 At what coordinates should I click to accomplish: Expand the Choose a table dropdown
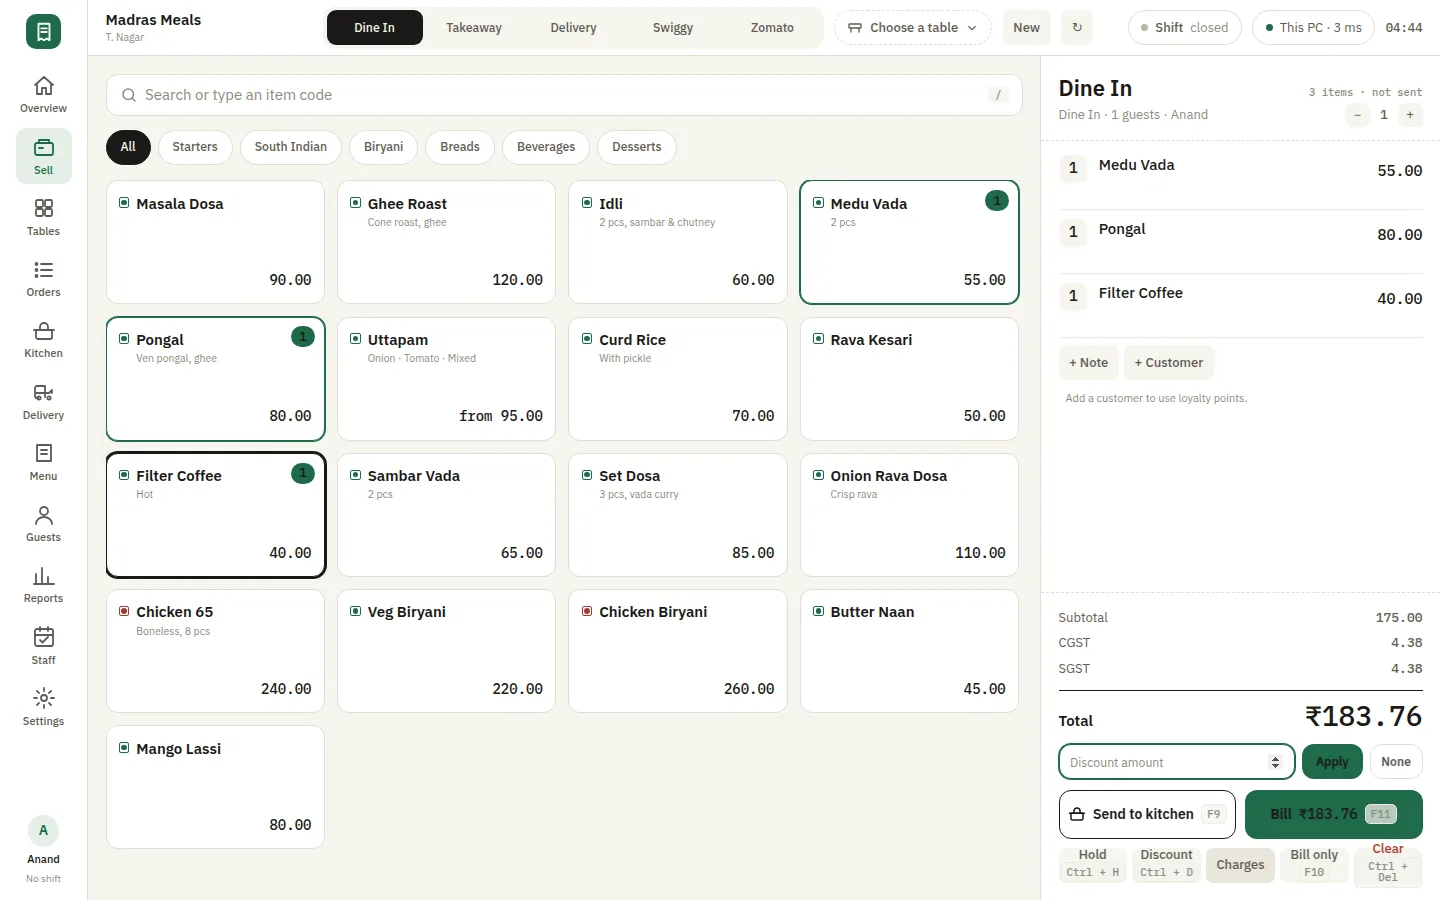(912, 28)
